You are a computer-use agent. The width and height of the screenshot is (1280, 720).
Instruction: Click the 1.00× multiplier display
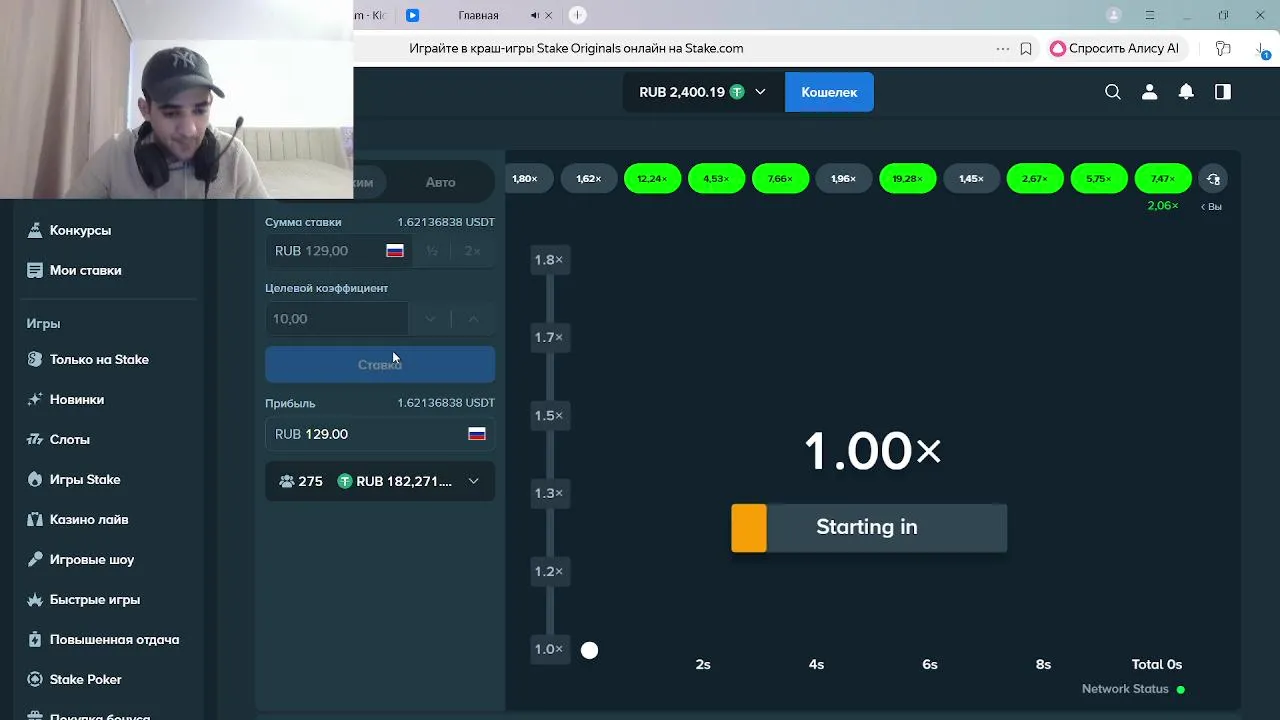[873, 451]
